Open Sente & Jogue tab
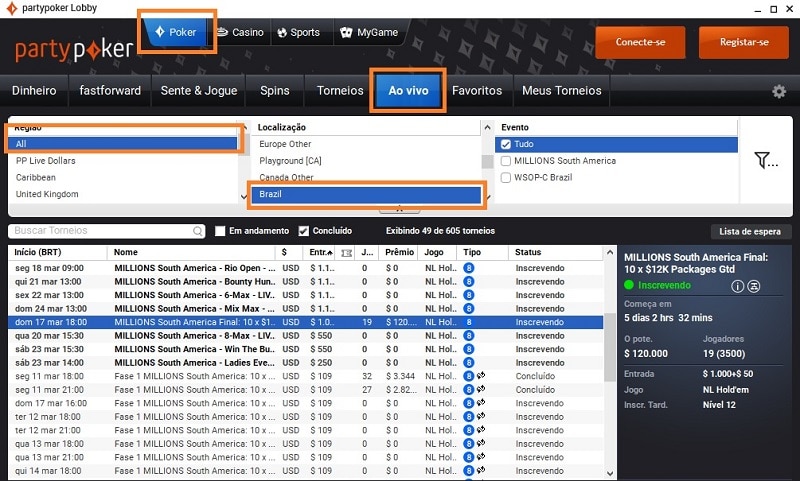Screen dimensions: 800x481 pyautogui.click(x=199, y=91)
